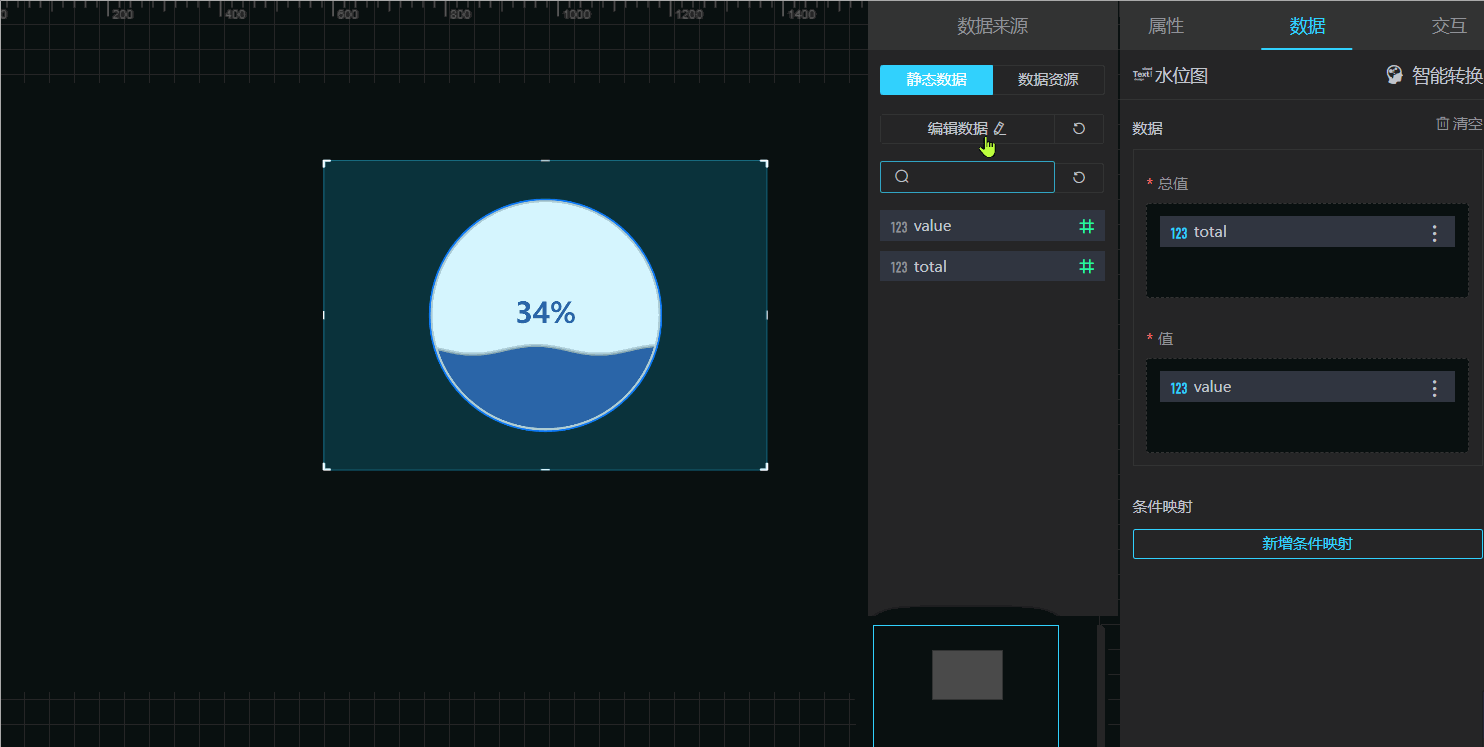Click 123 icon in 总值 total chip
Viewport: 1484px width, 747px height.
click(1179, 233)
